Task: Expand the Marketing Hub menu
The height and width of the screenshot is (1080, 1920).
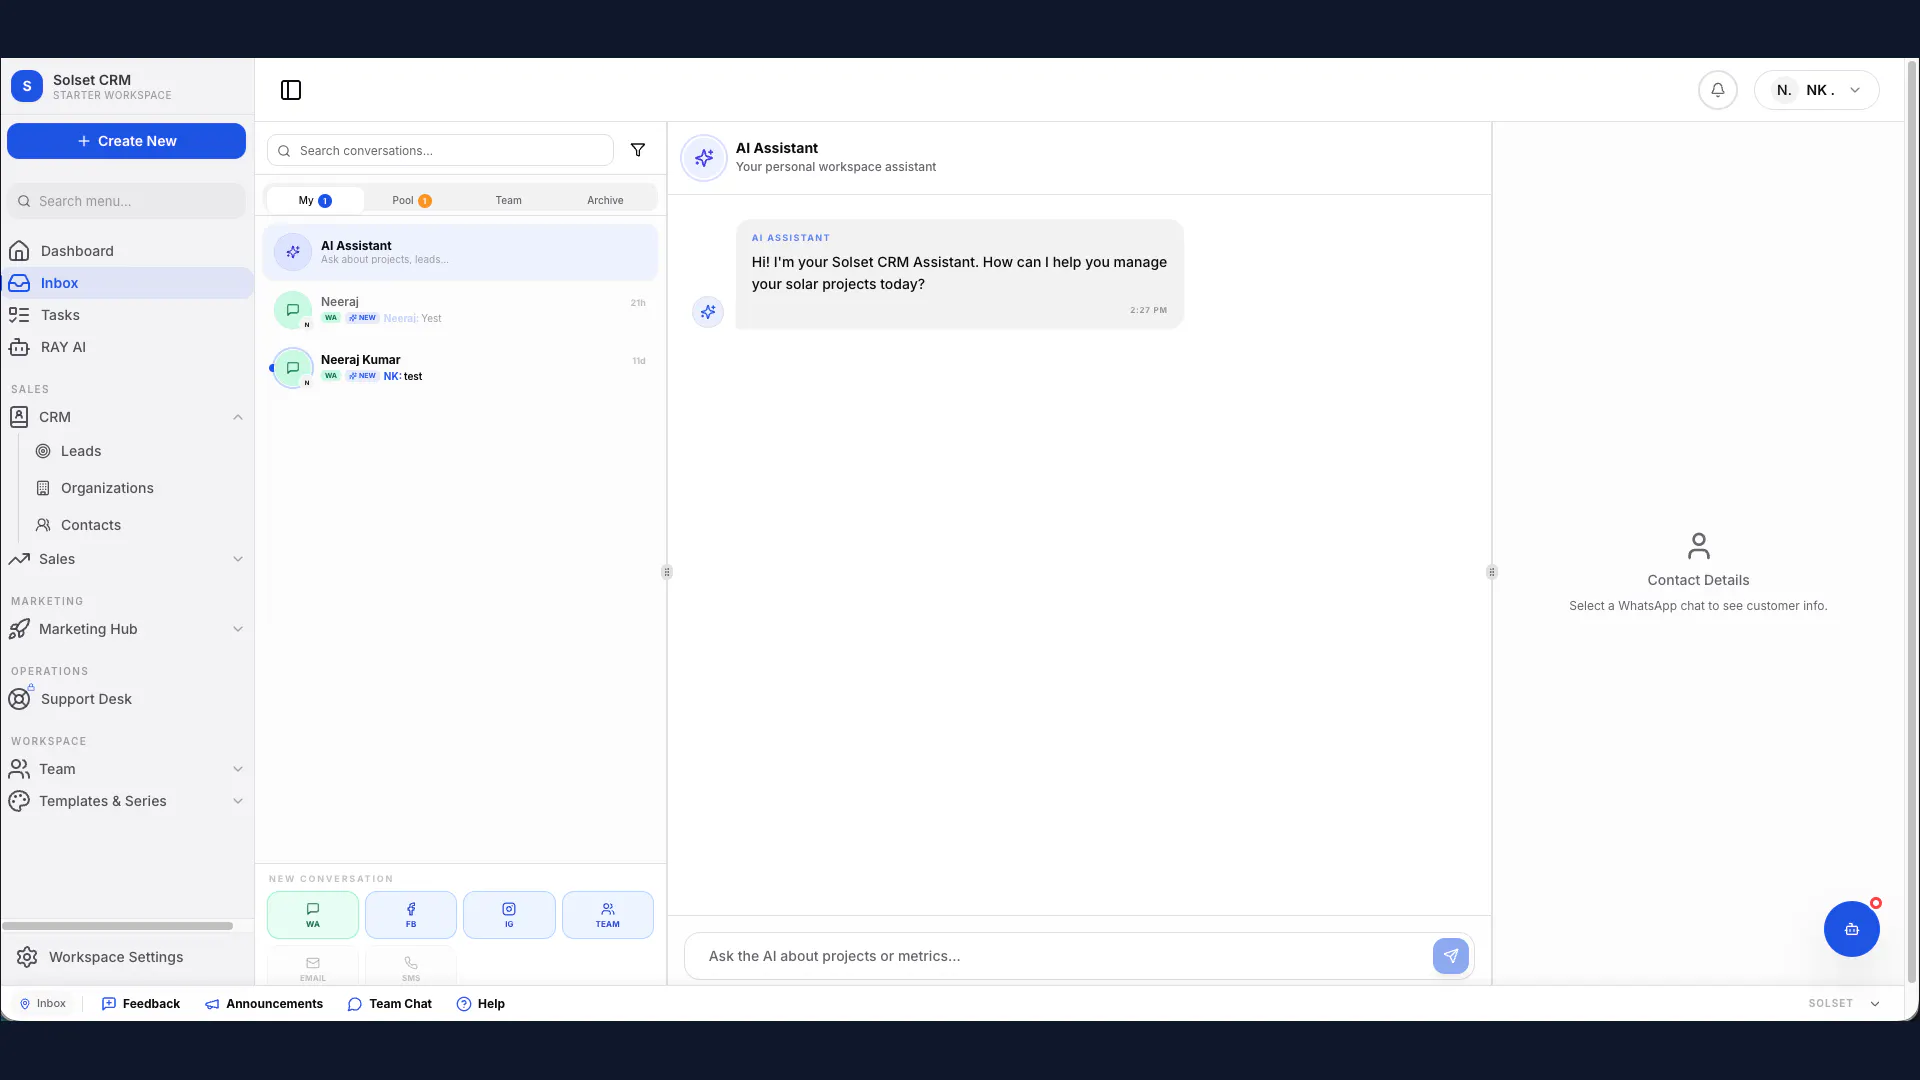Action: (127, 629)
